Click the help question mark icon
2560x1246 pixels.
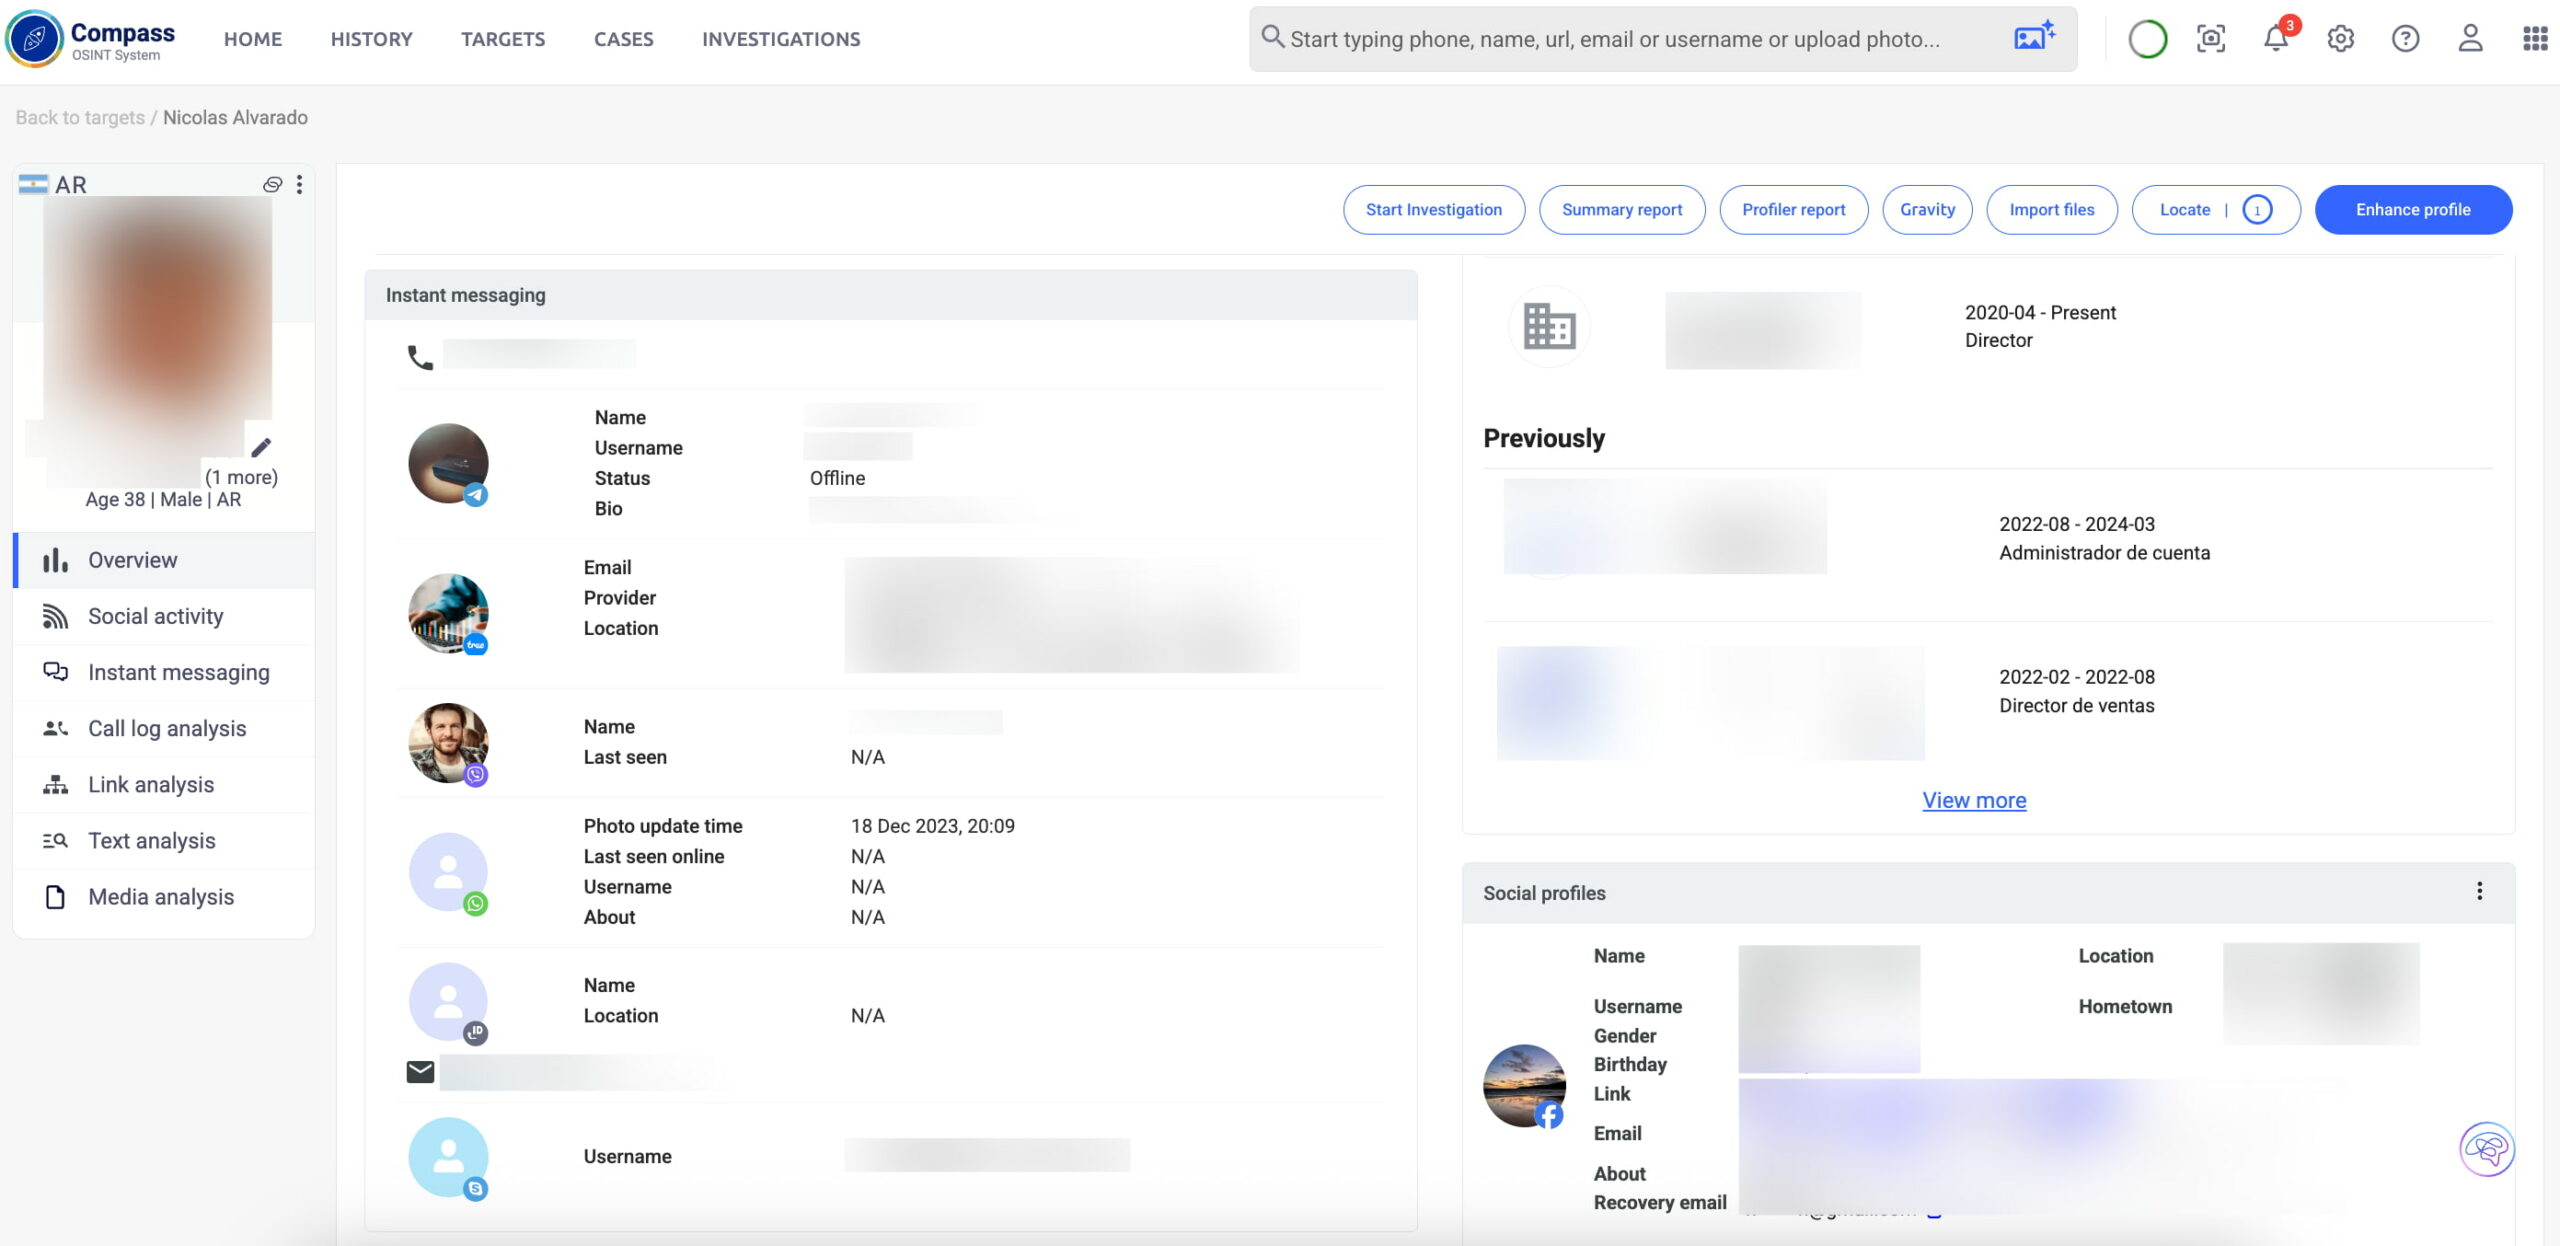2405,39
